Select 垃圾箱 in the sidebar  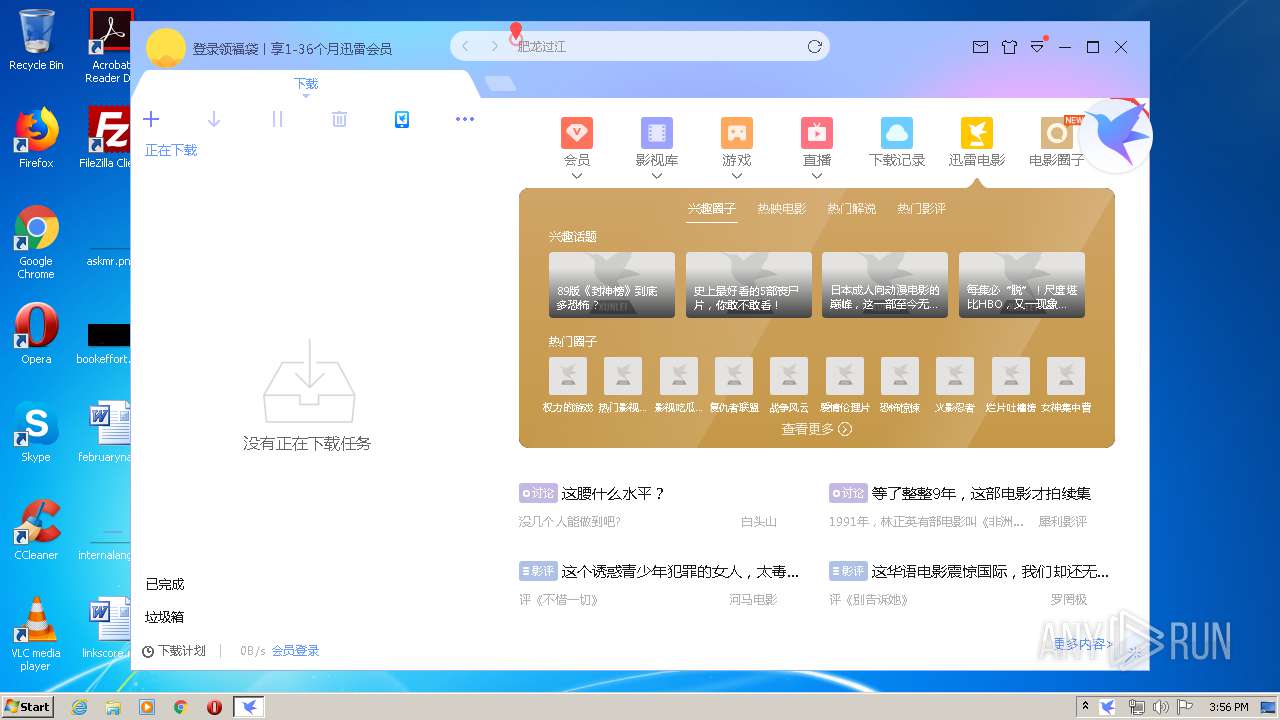(165, 617)
